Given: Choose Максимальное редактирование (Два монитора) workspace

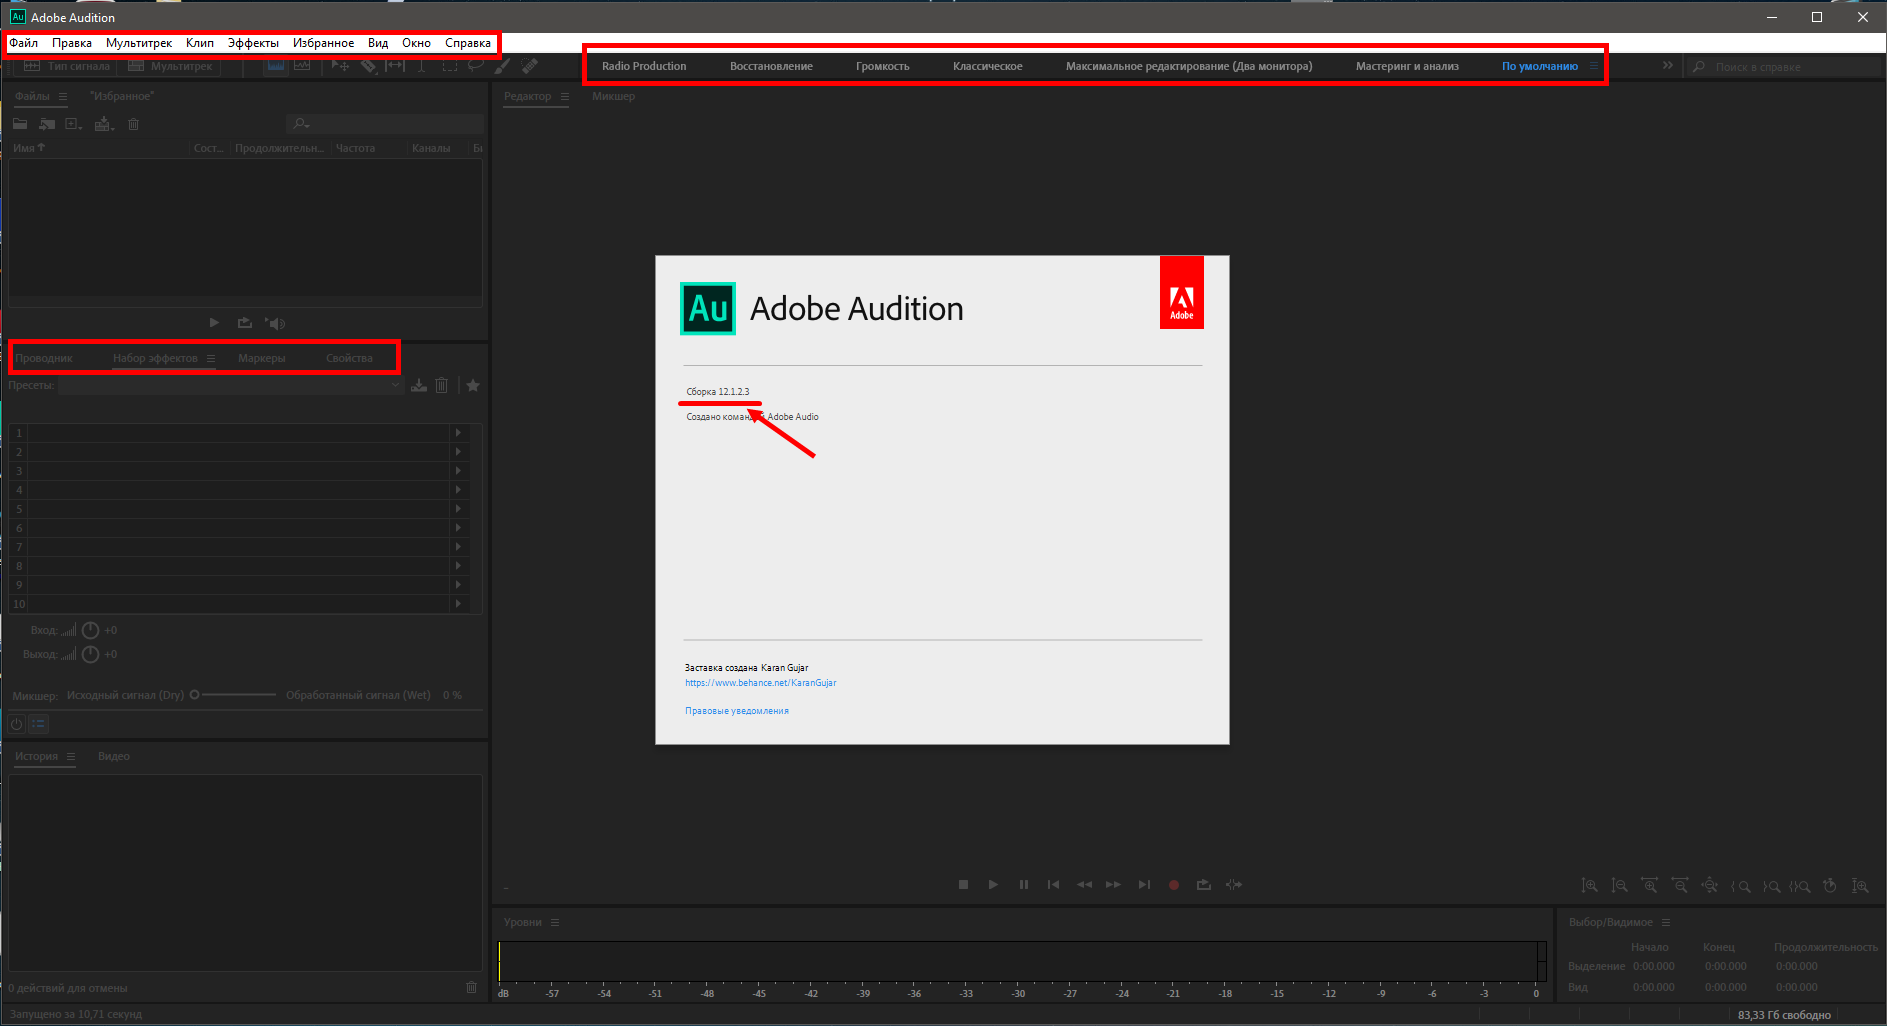Looking at the screenshot, I should (1189, 66).
